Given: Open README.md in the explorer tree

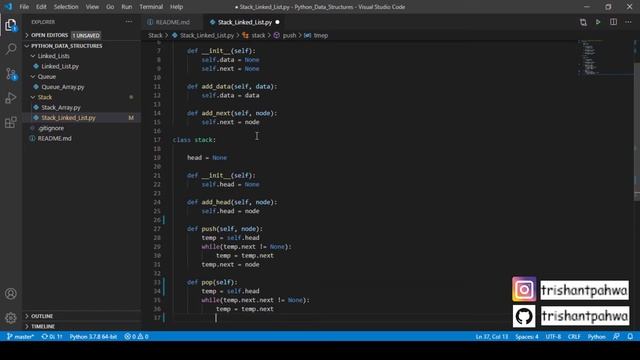Looking at the screenshot, I should pyautogui.click(x=54, y=138).
